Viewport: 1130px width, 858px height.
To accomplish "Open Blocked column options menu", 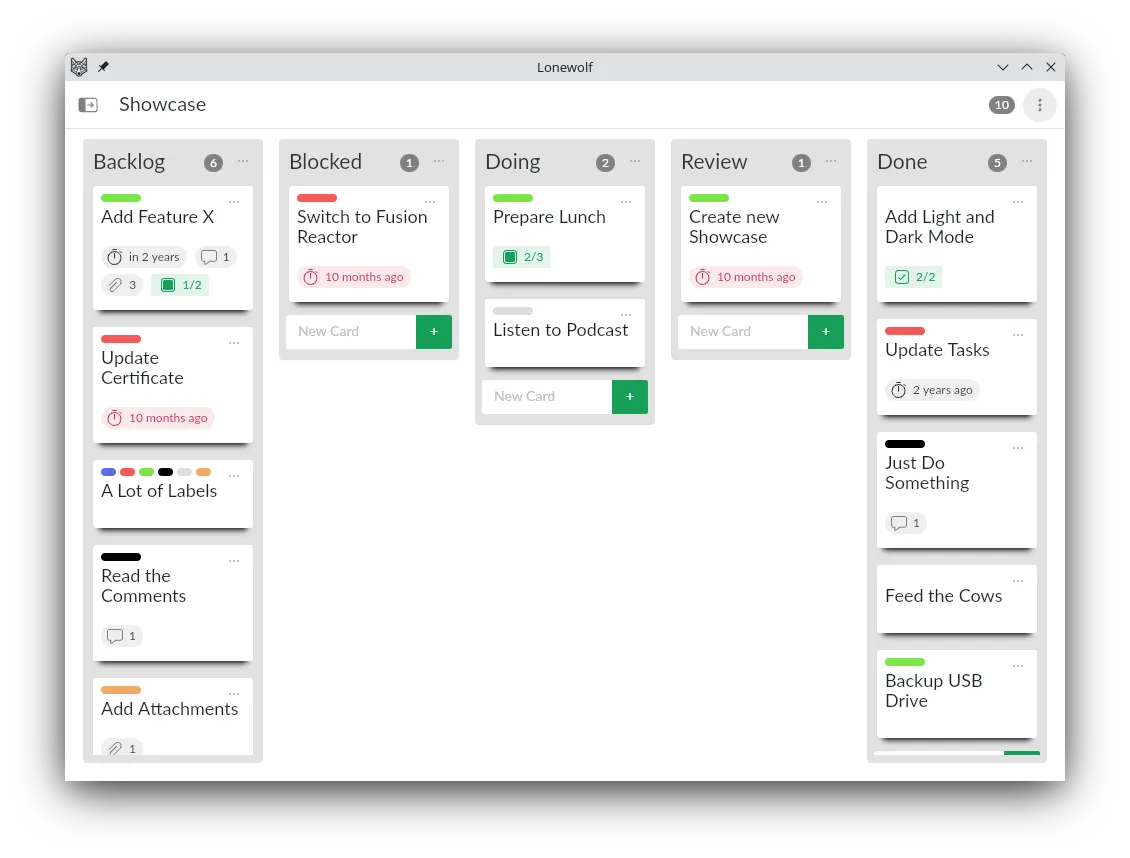I will (439, 161).
